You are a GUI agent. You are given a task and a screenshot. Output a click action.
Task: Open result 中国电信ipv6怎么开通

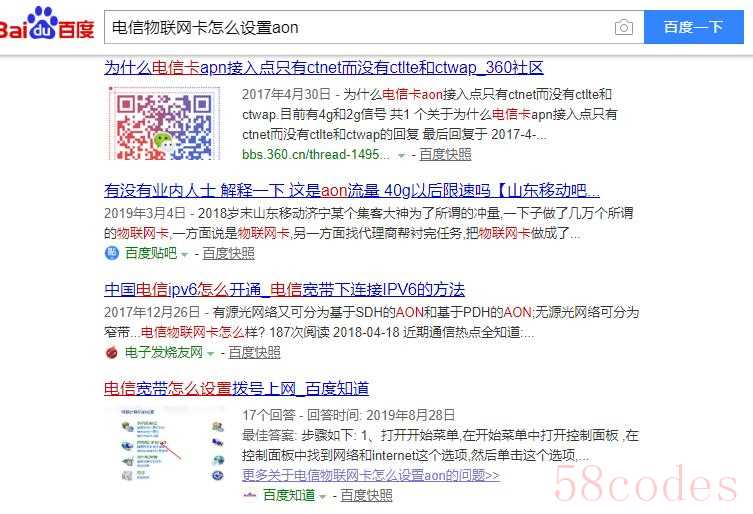pos(284,290)
